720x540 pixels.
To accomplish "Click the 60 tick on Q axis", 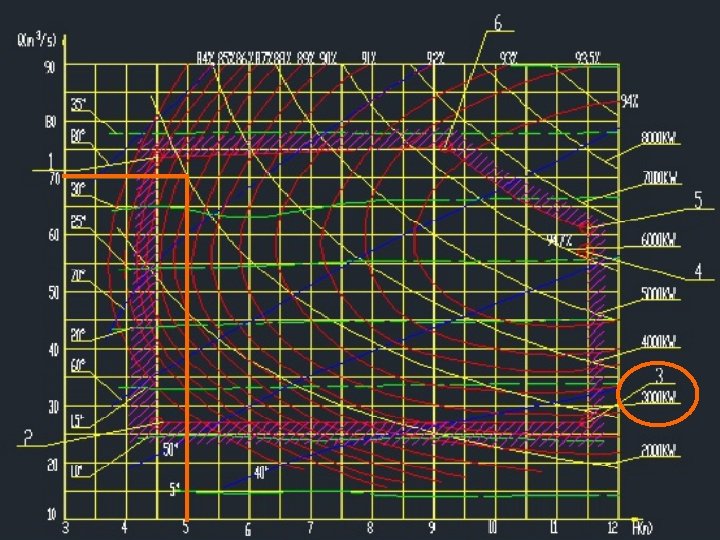I will tap(53, 235).
